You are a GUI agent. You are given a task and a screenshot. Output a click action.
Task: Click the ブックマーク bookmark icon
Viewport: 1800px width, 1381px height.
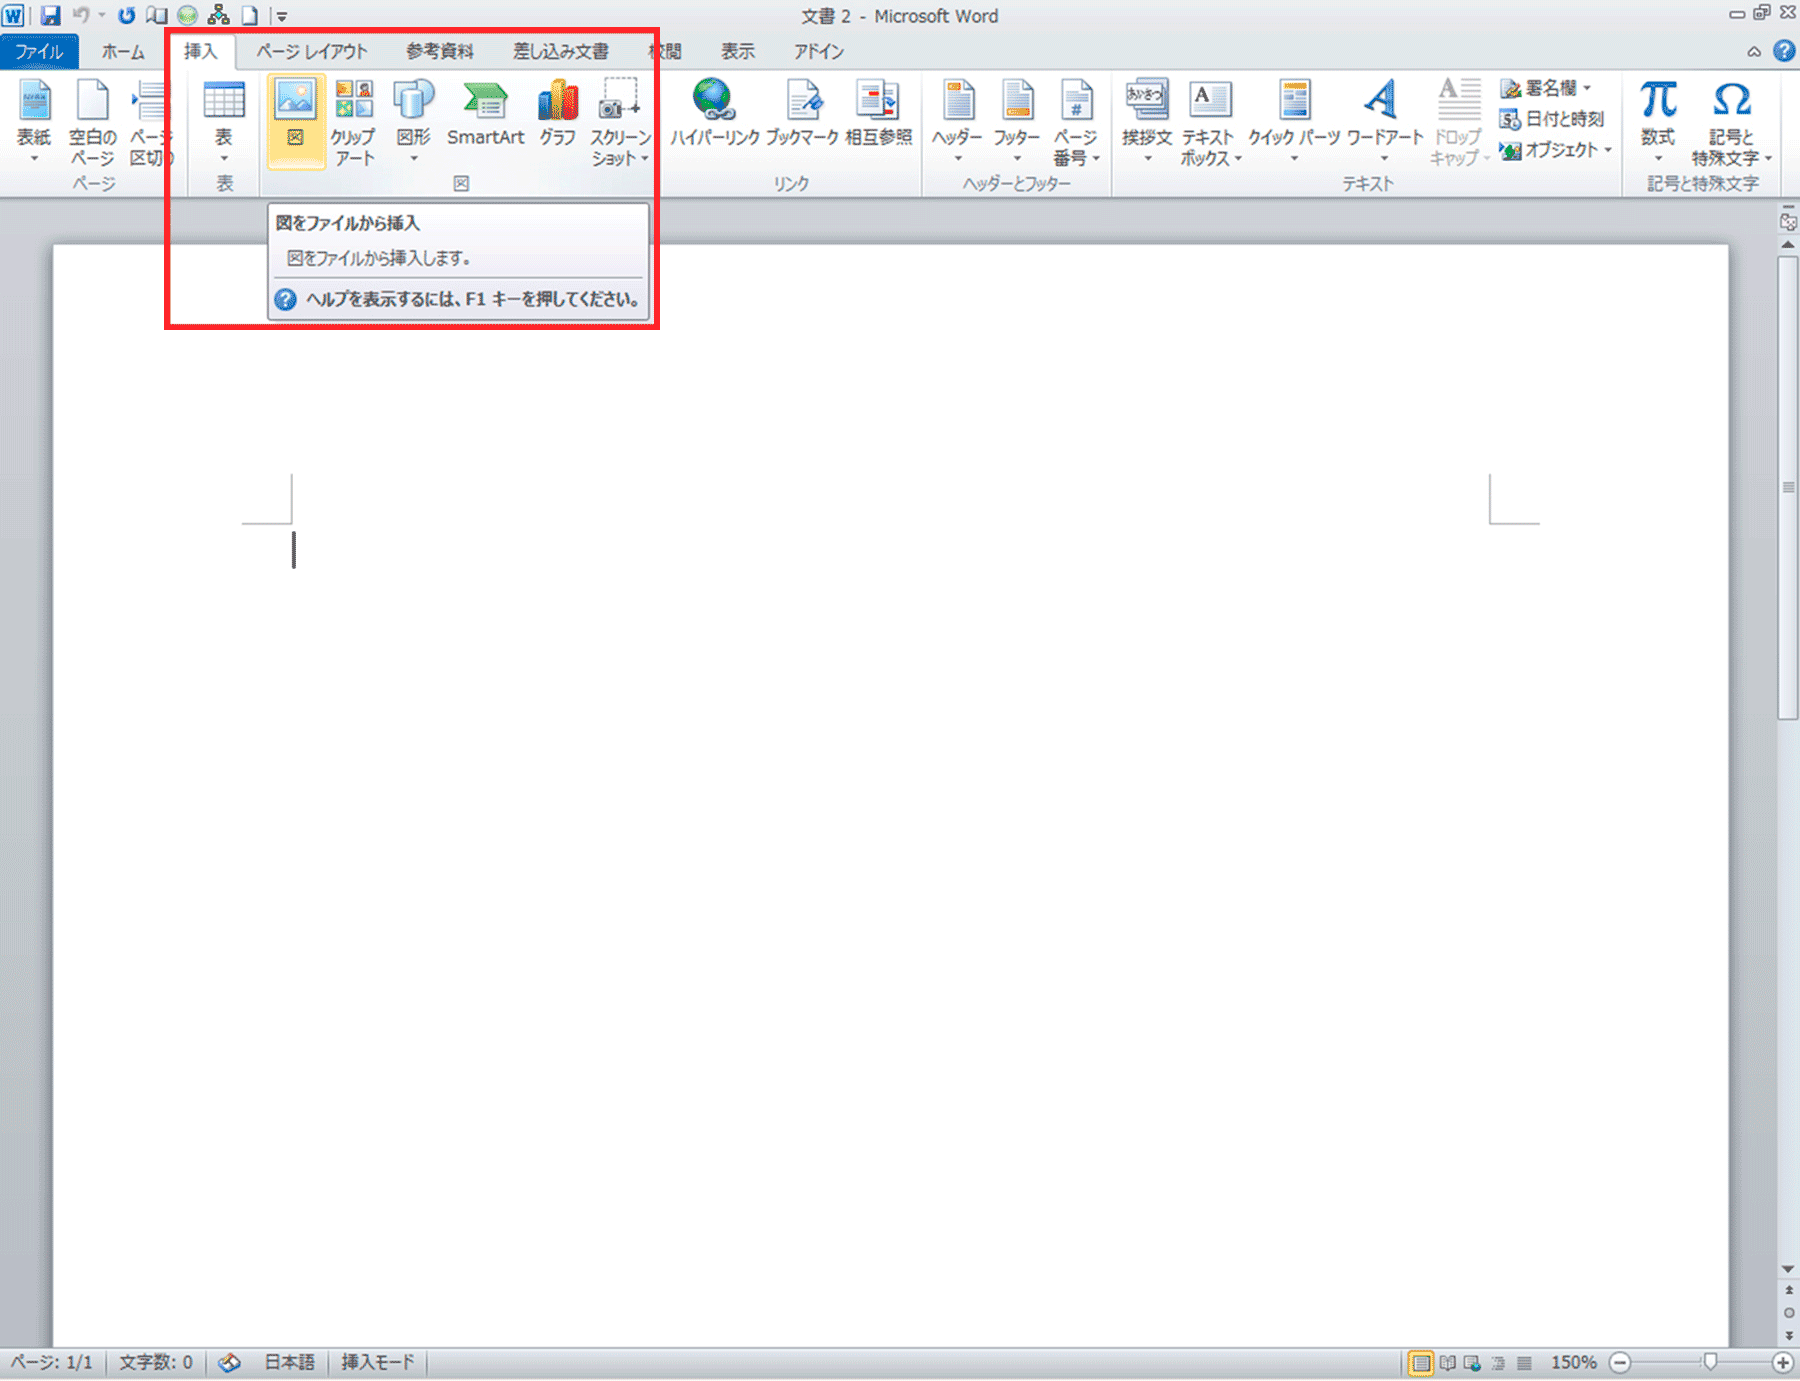point(802,115)
